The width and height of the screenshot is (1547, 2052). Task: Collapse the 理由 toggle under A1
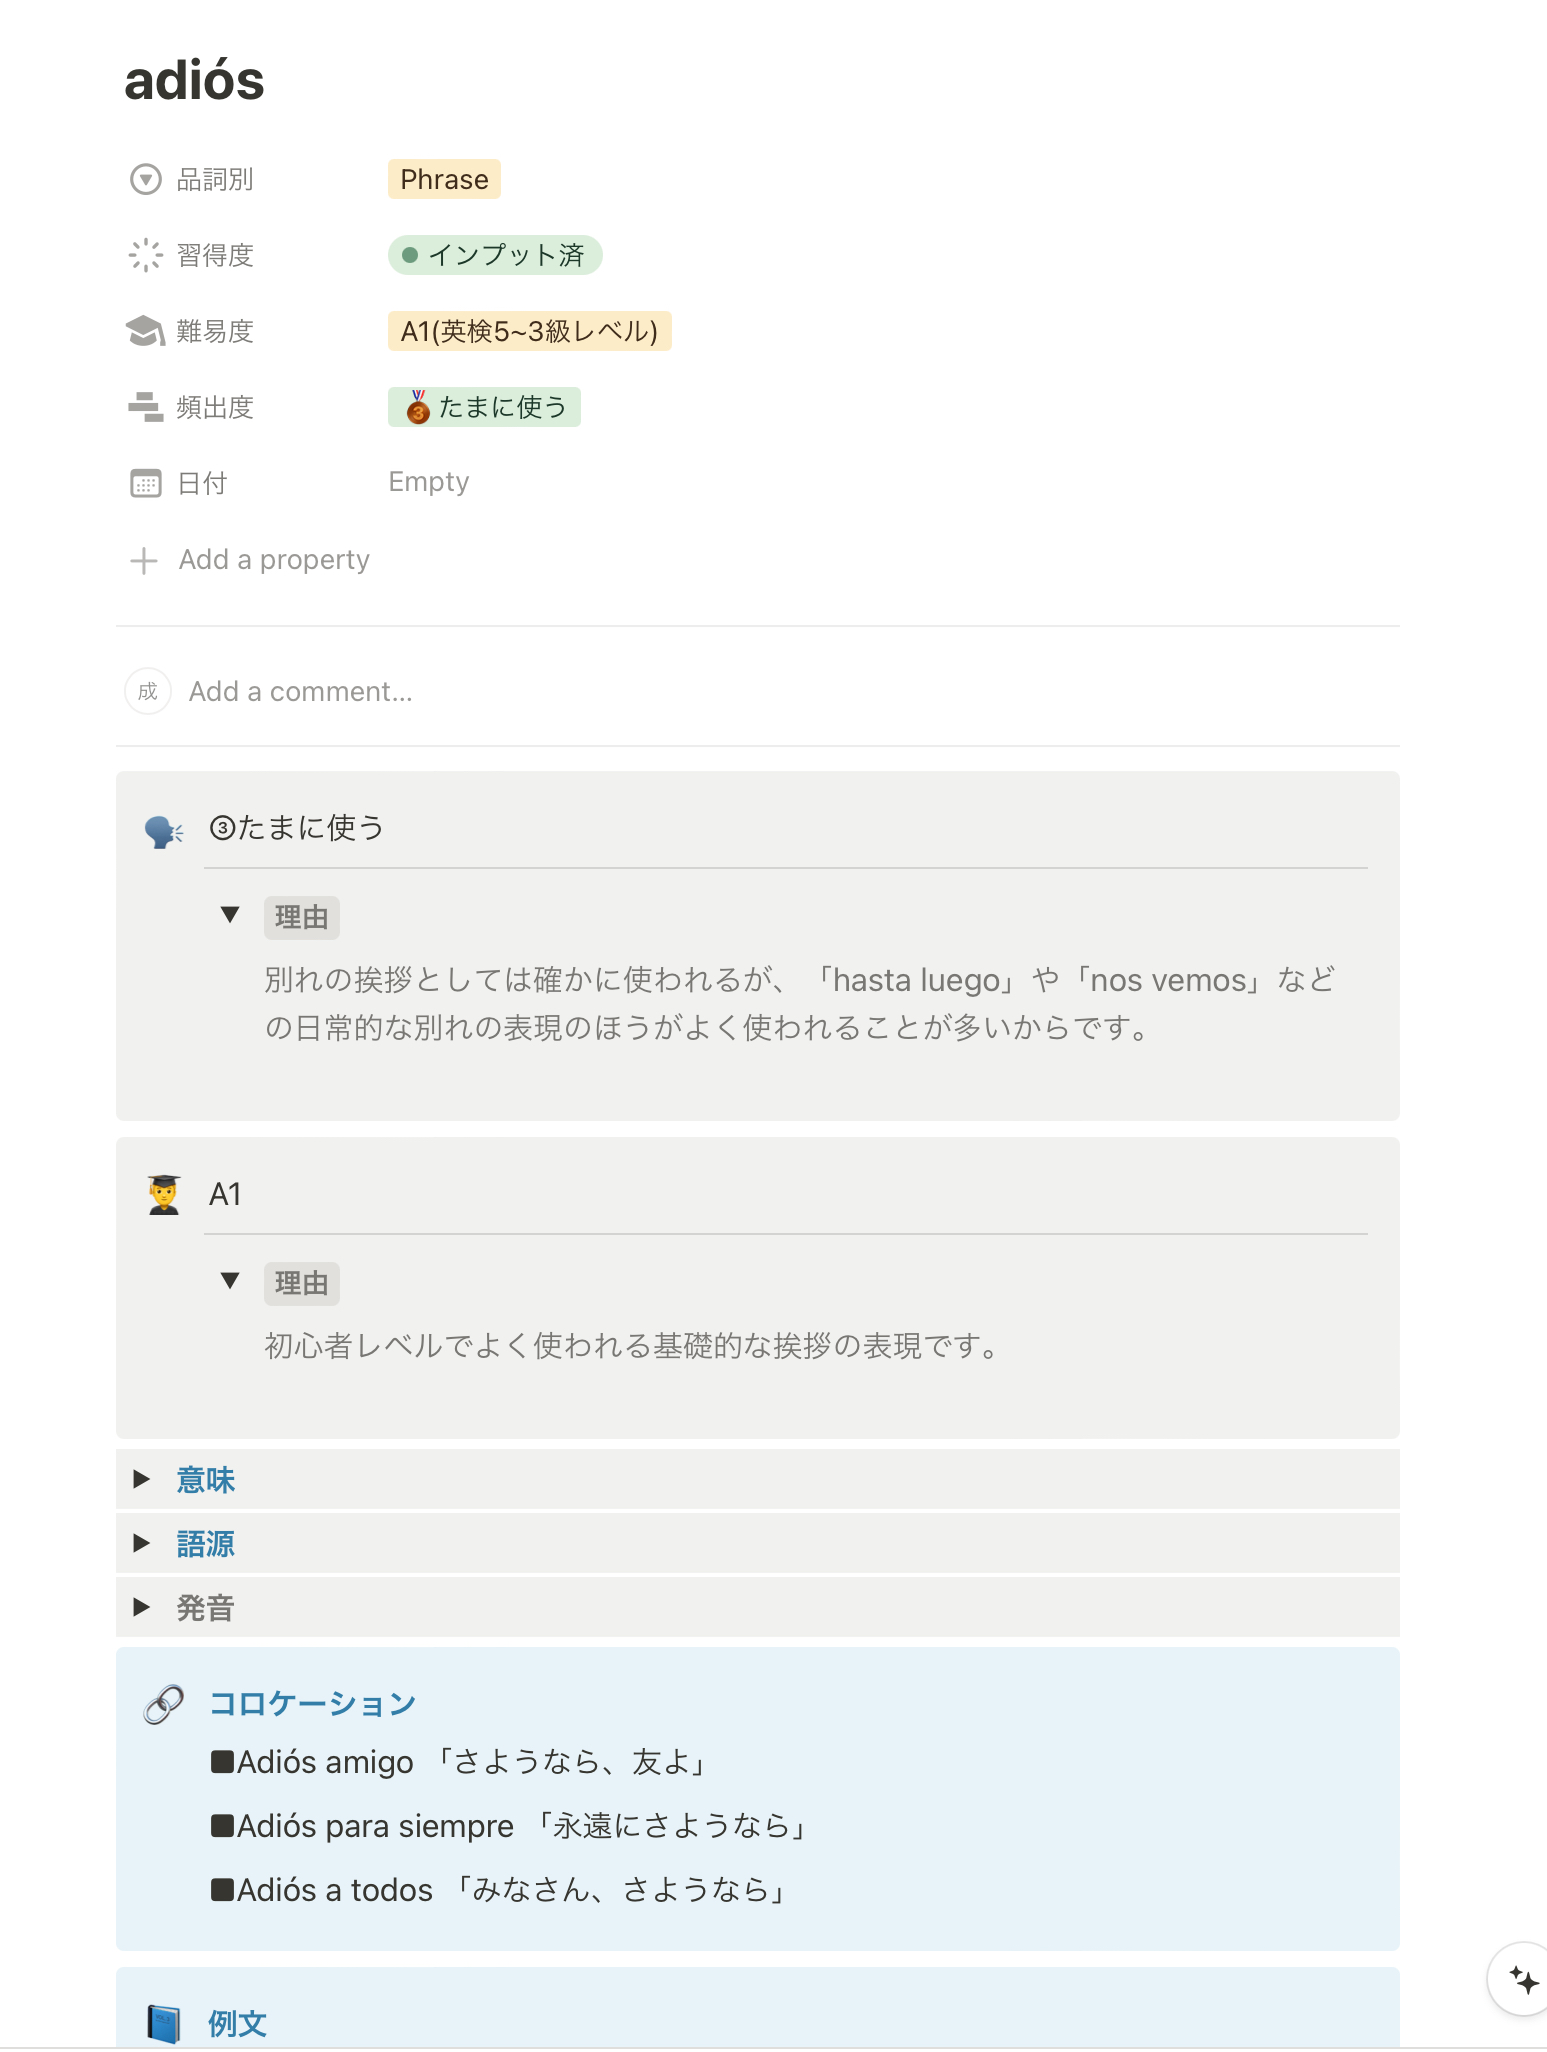click(x=230, y=1281)
